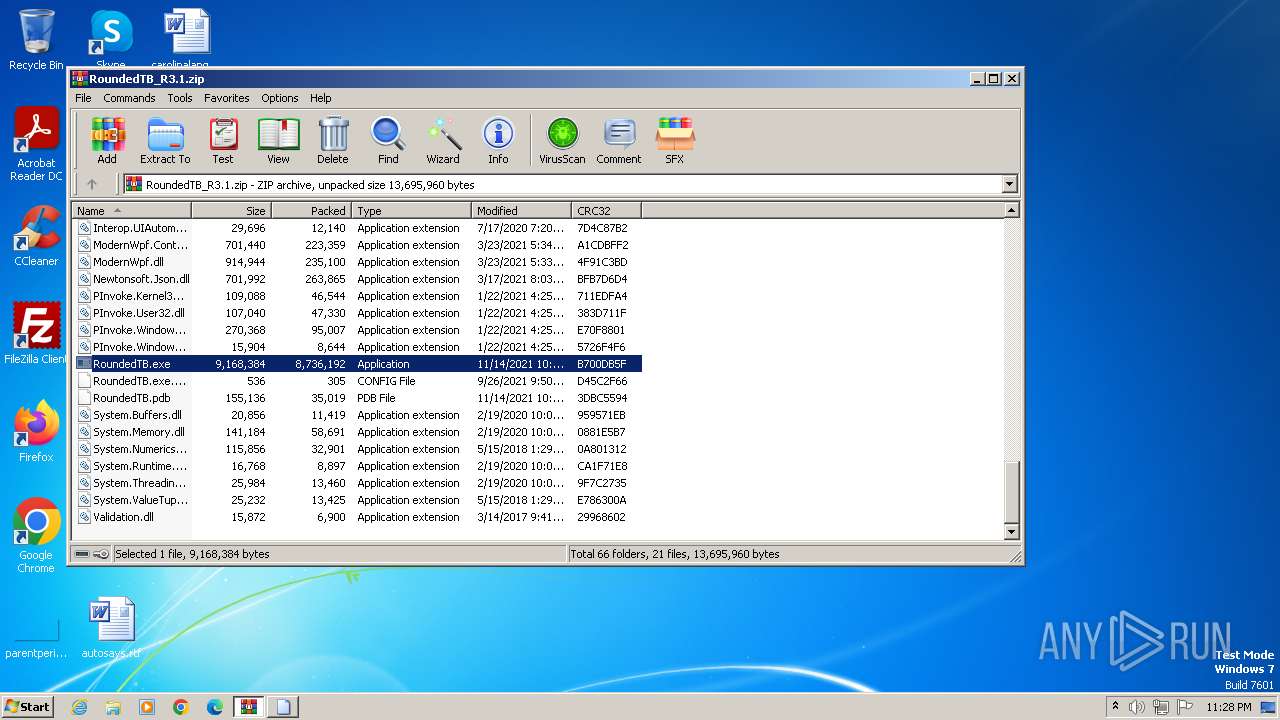
Task: Sort by Modified column header
Action: coord(522,211)
